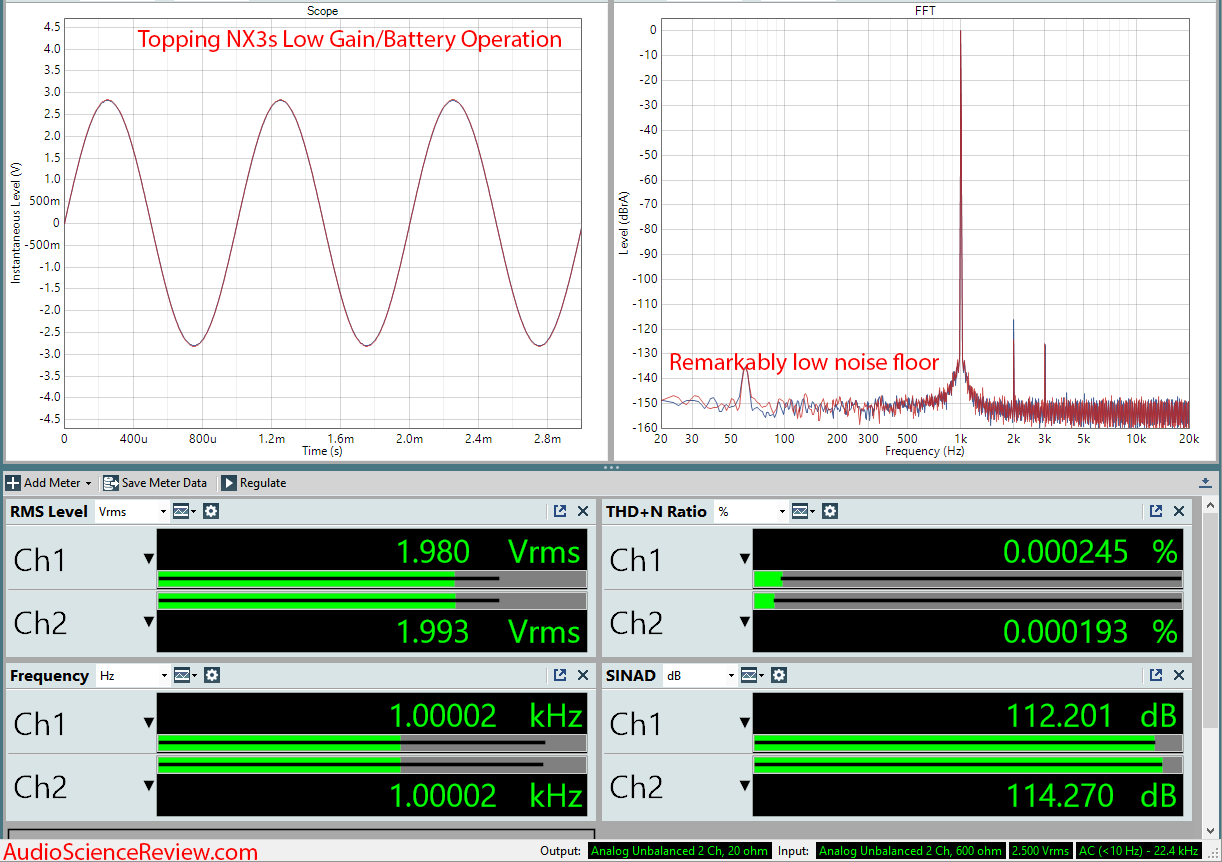Image resolution: width=1222 pixels, height=862 pixels.
Task: Expand Ch1 options in SINAD meter
Action: [745, 723]
